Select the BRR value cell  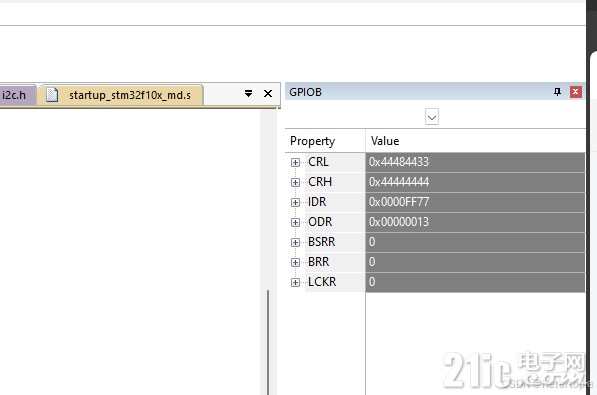tap(475, 262)
